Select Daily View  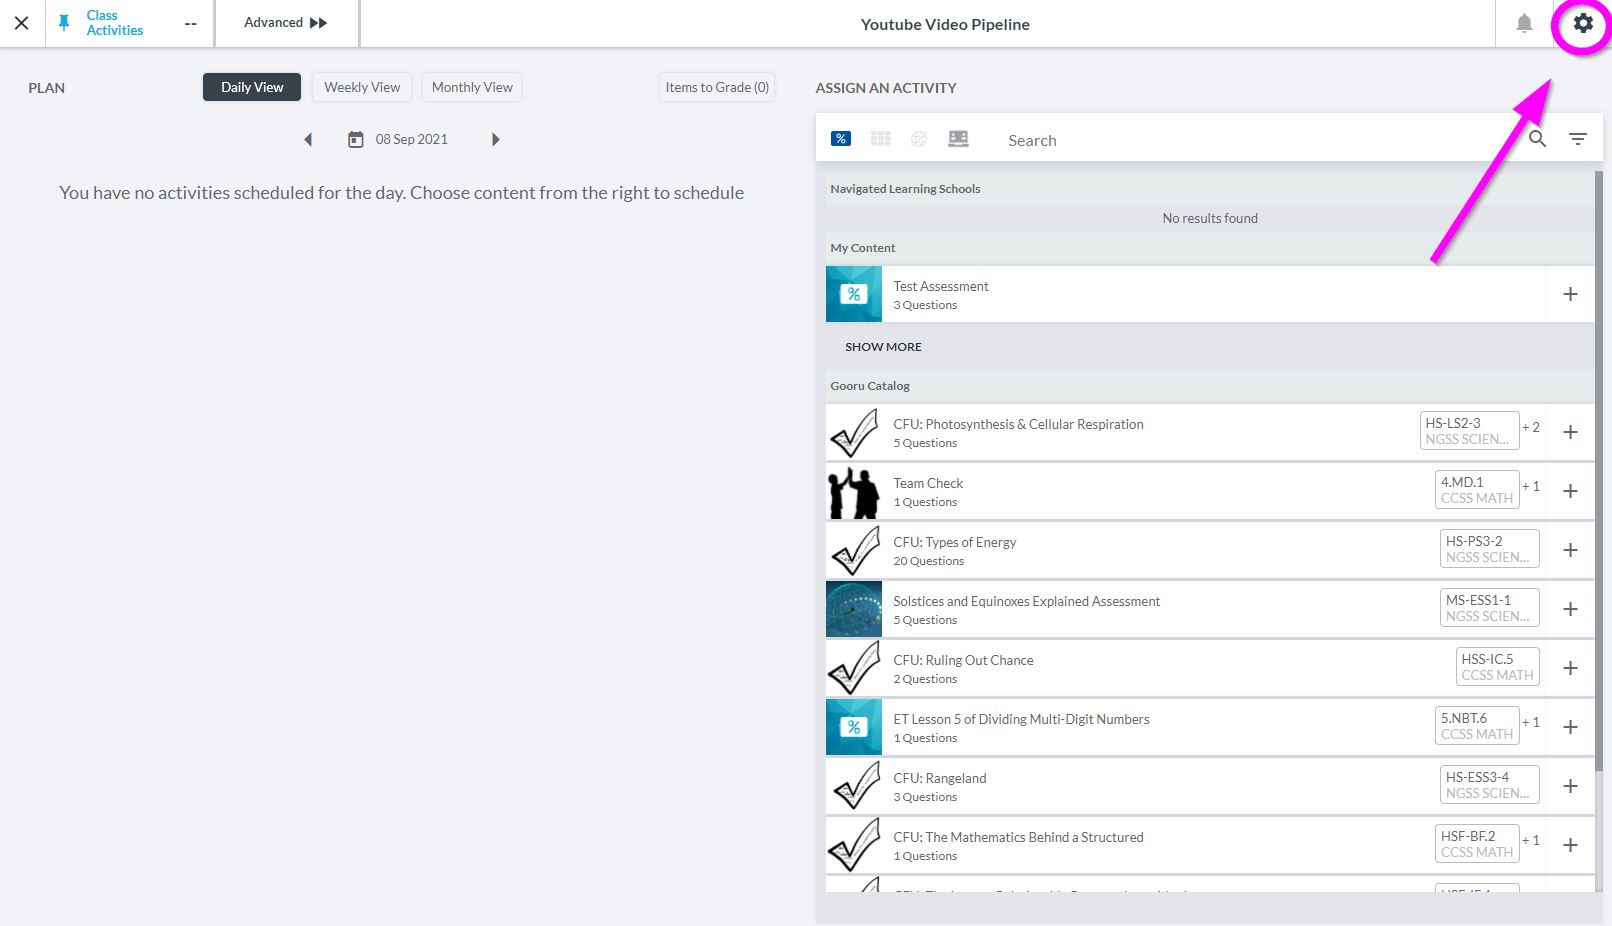pyautogui.click(x=252, y=87)
